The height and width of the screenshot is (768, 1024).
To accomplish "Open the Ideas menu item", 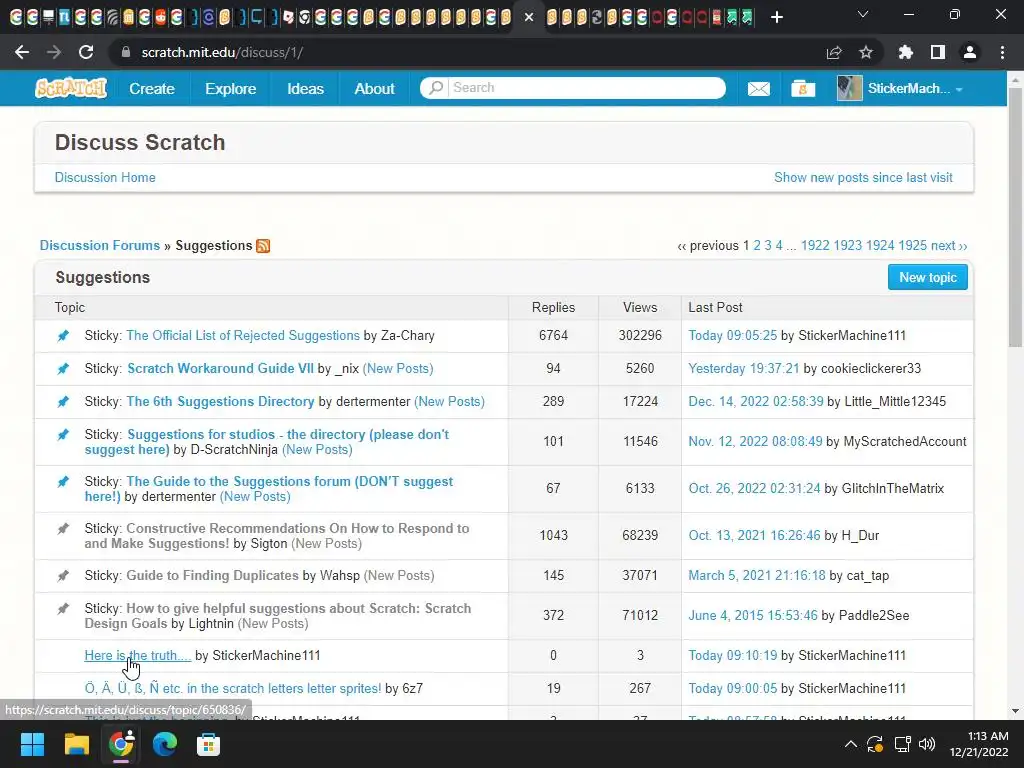I will coord(305,88).
